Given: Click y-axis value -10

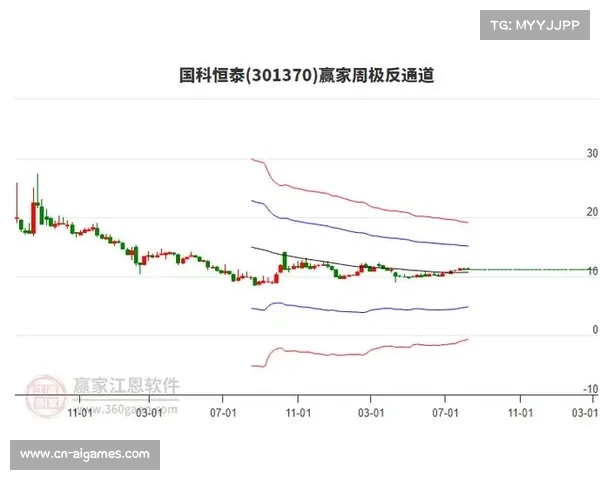Looking at the screenshot, I should (x=590, y=389).
